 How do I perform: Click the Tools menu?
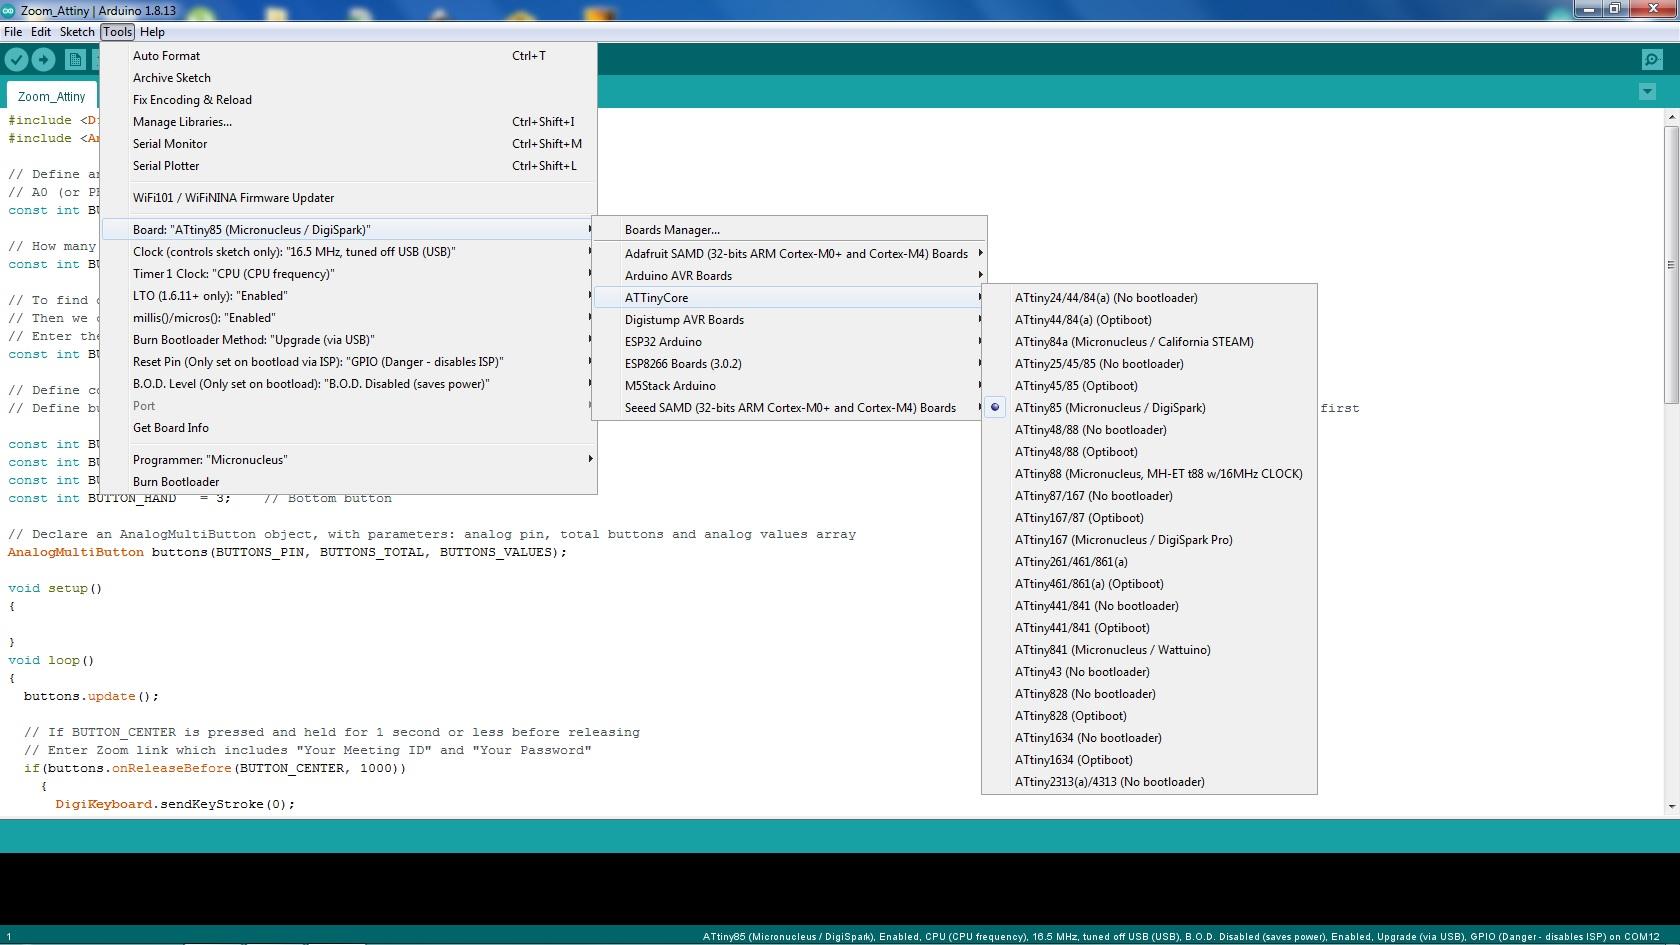pos(117,32)
